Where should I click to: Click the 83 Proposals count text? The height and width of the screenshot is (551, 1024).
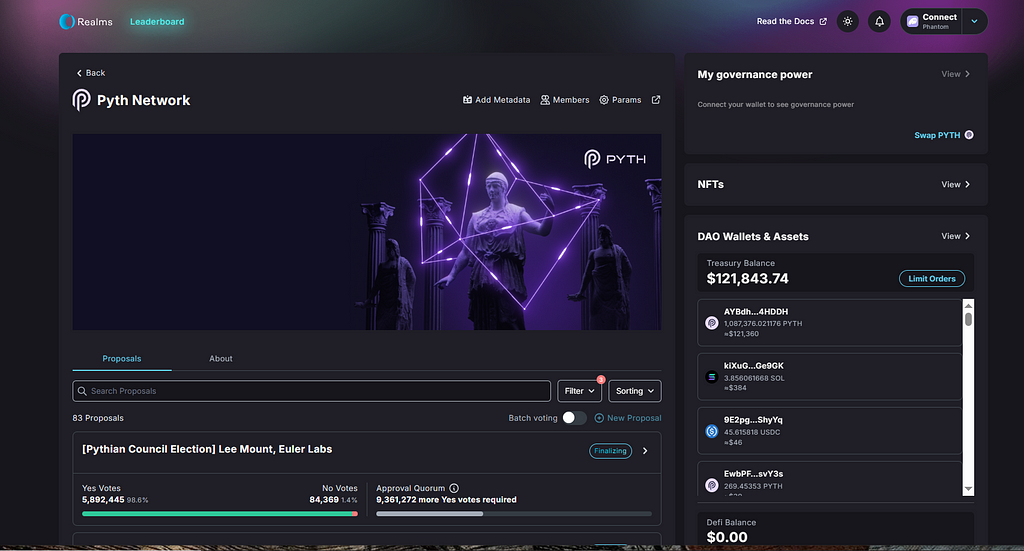pos(98,418)
